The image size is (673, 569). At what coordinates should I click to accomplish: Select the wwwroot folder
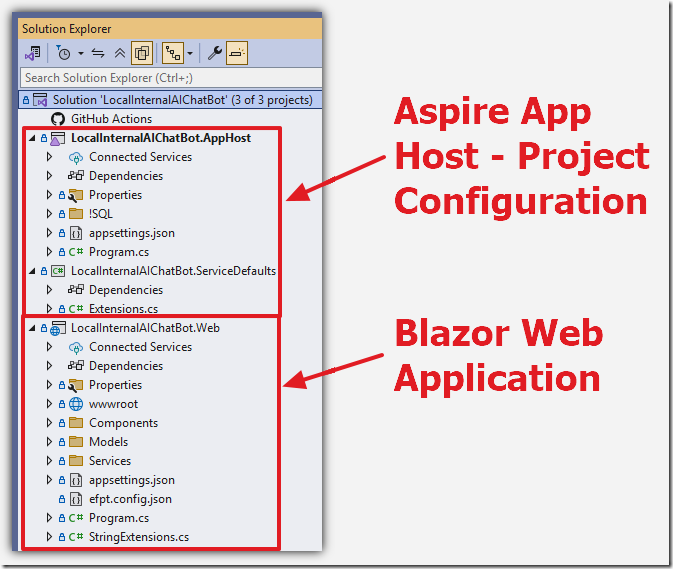click(x=113, y=404)
